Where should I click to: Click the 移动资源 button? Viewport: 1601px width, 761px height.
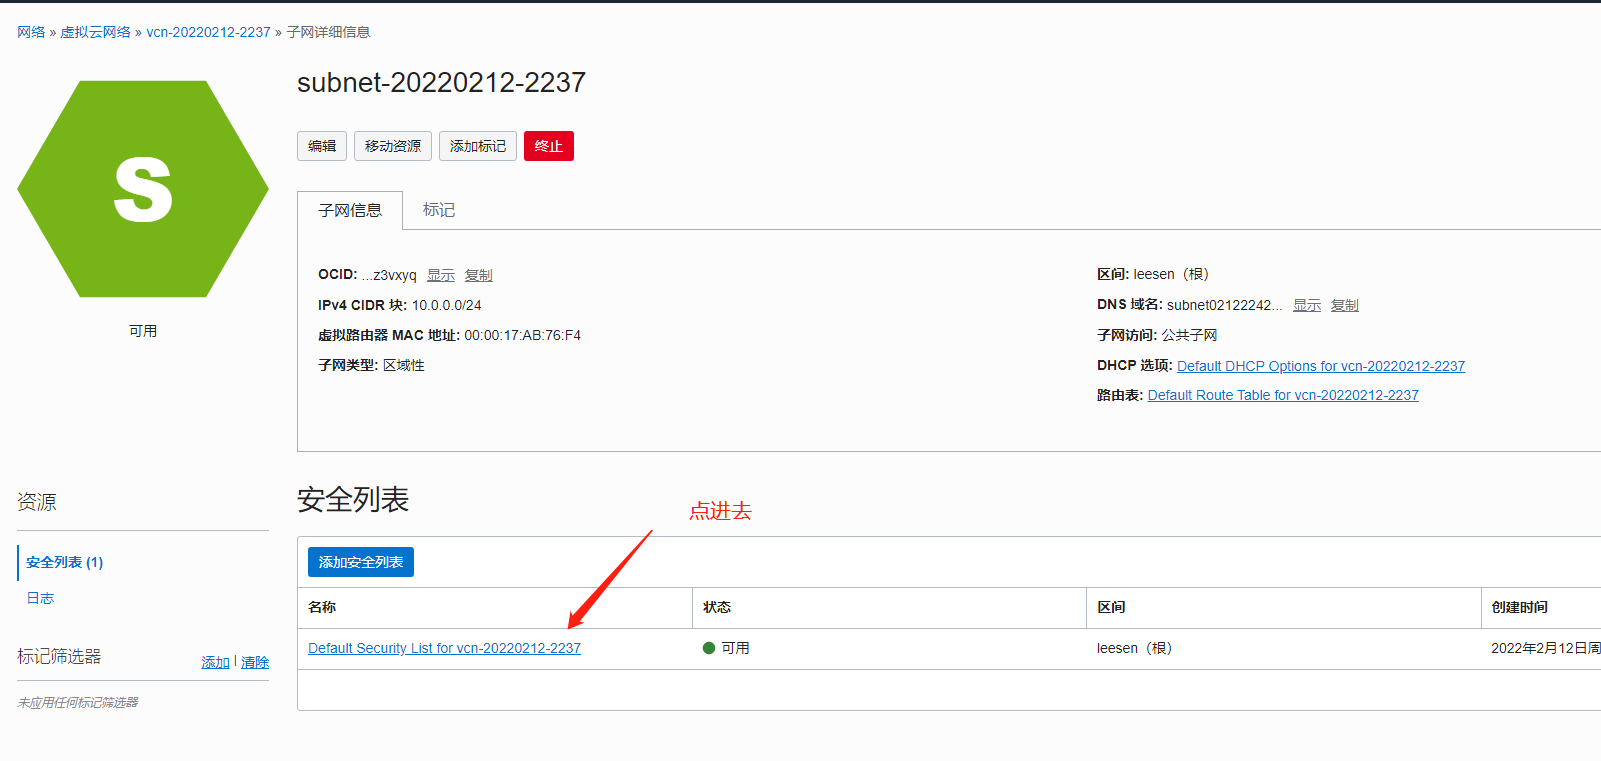[x=393, y=146]
